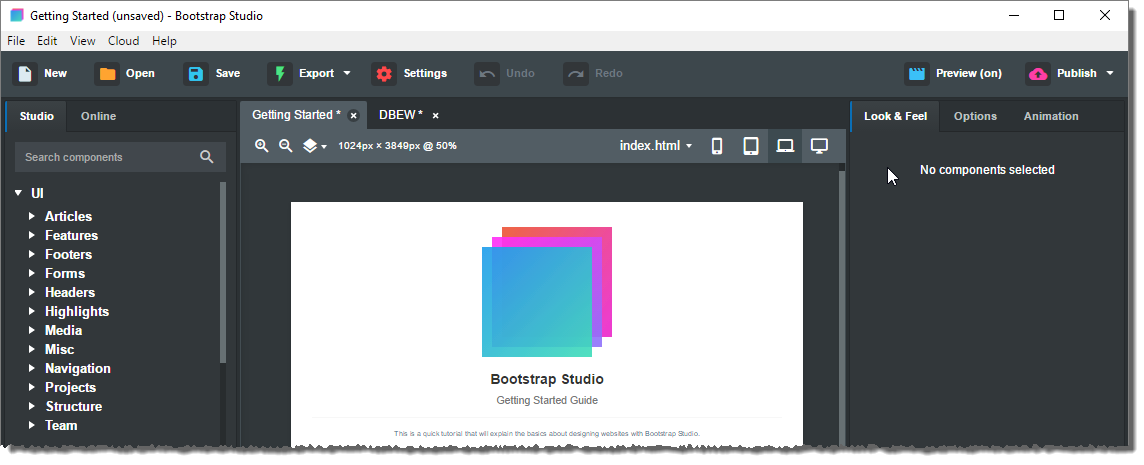The height and width of the screenshot is (465, 1144).
Task: Click the Bootstrap Studio logo image
Action: (x=547, y=292)
